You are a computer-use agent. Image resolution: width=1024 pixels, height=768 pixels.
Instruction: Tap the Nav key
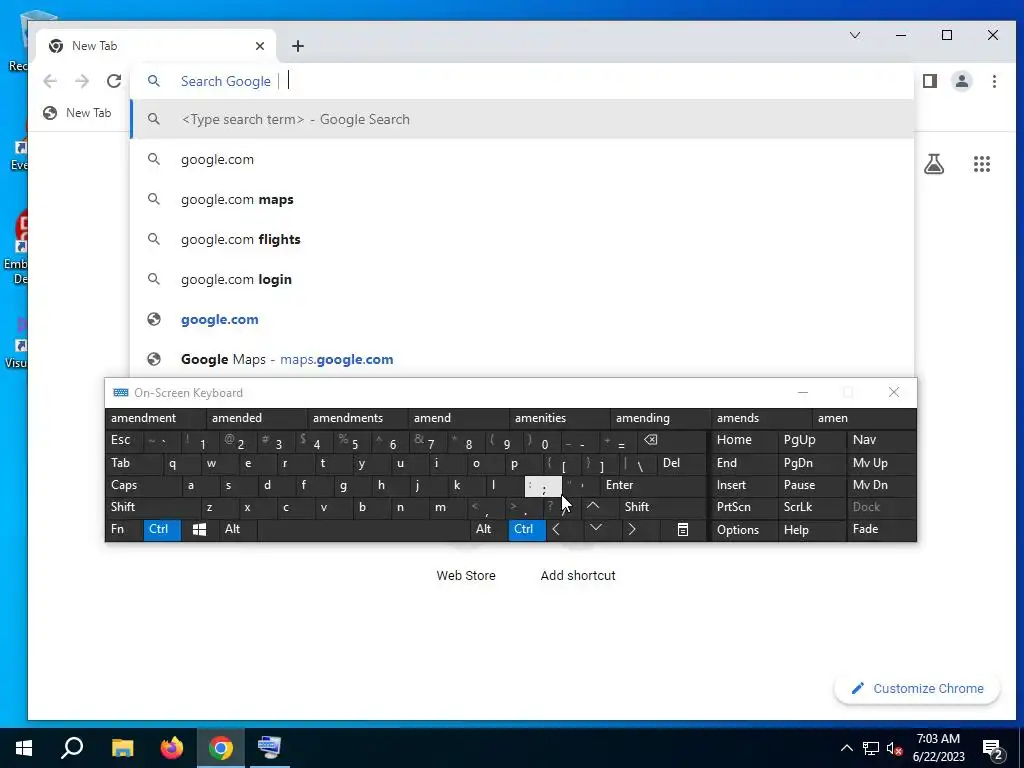[882, 440]
